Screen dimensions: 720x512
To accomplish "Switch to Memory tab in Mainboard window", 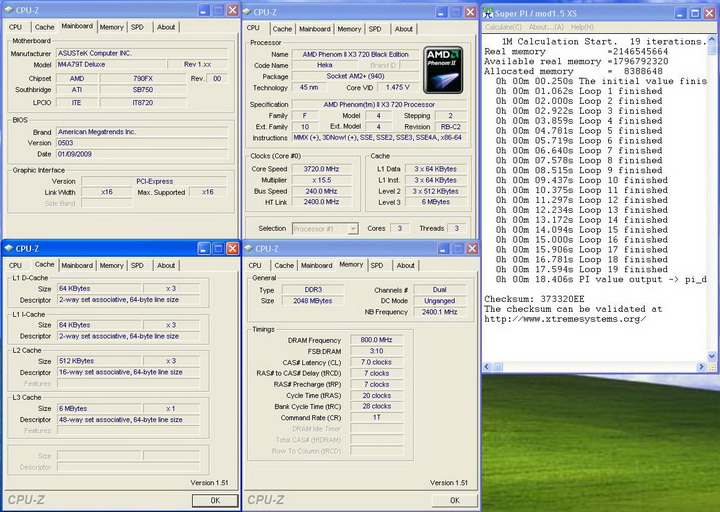I will click(112, 27).
